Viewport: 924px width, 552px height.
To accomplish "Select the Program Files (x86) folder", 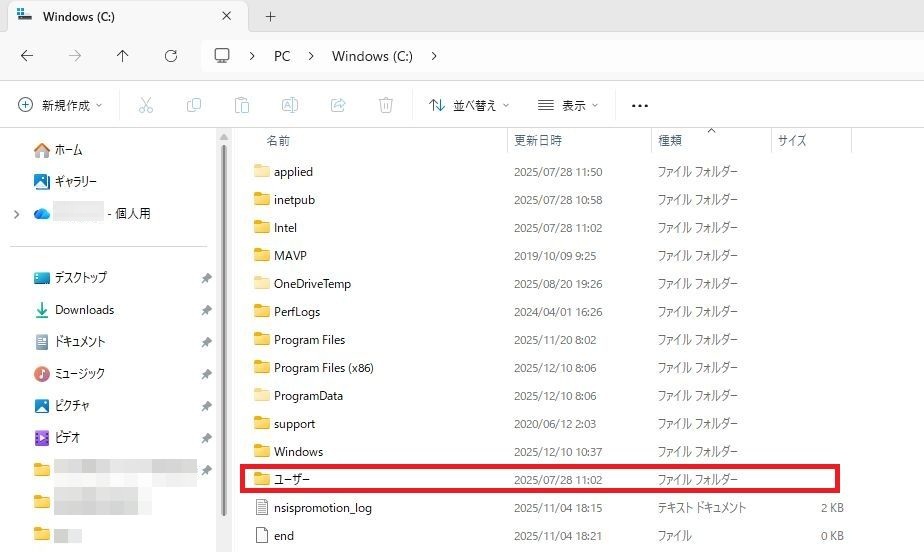I will point(323,368).
